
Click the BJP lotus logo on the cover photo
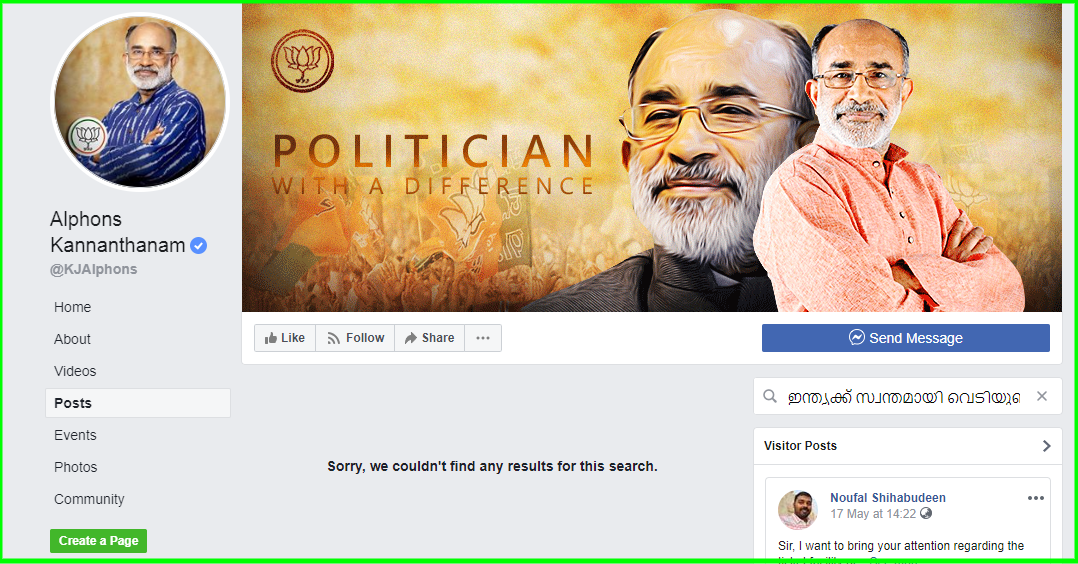[302, 61]
